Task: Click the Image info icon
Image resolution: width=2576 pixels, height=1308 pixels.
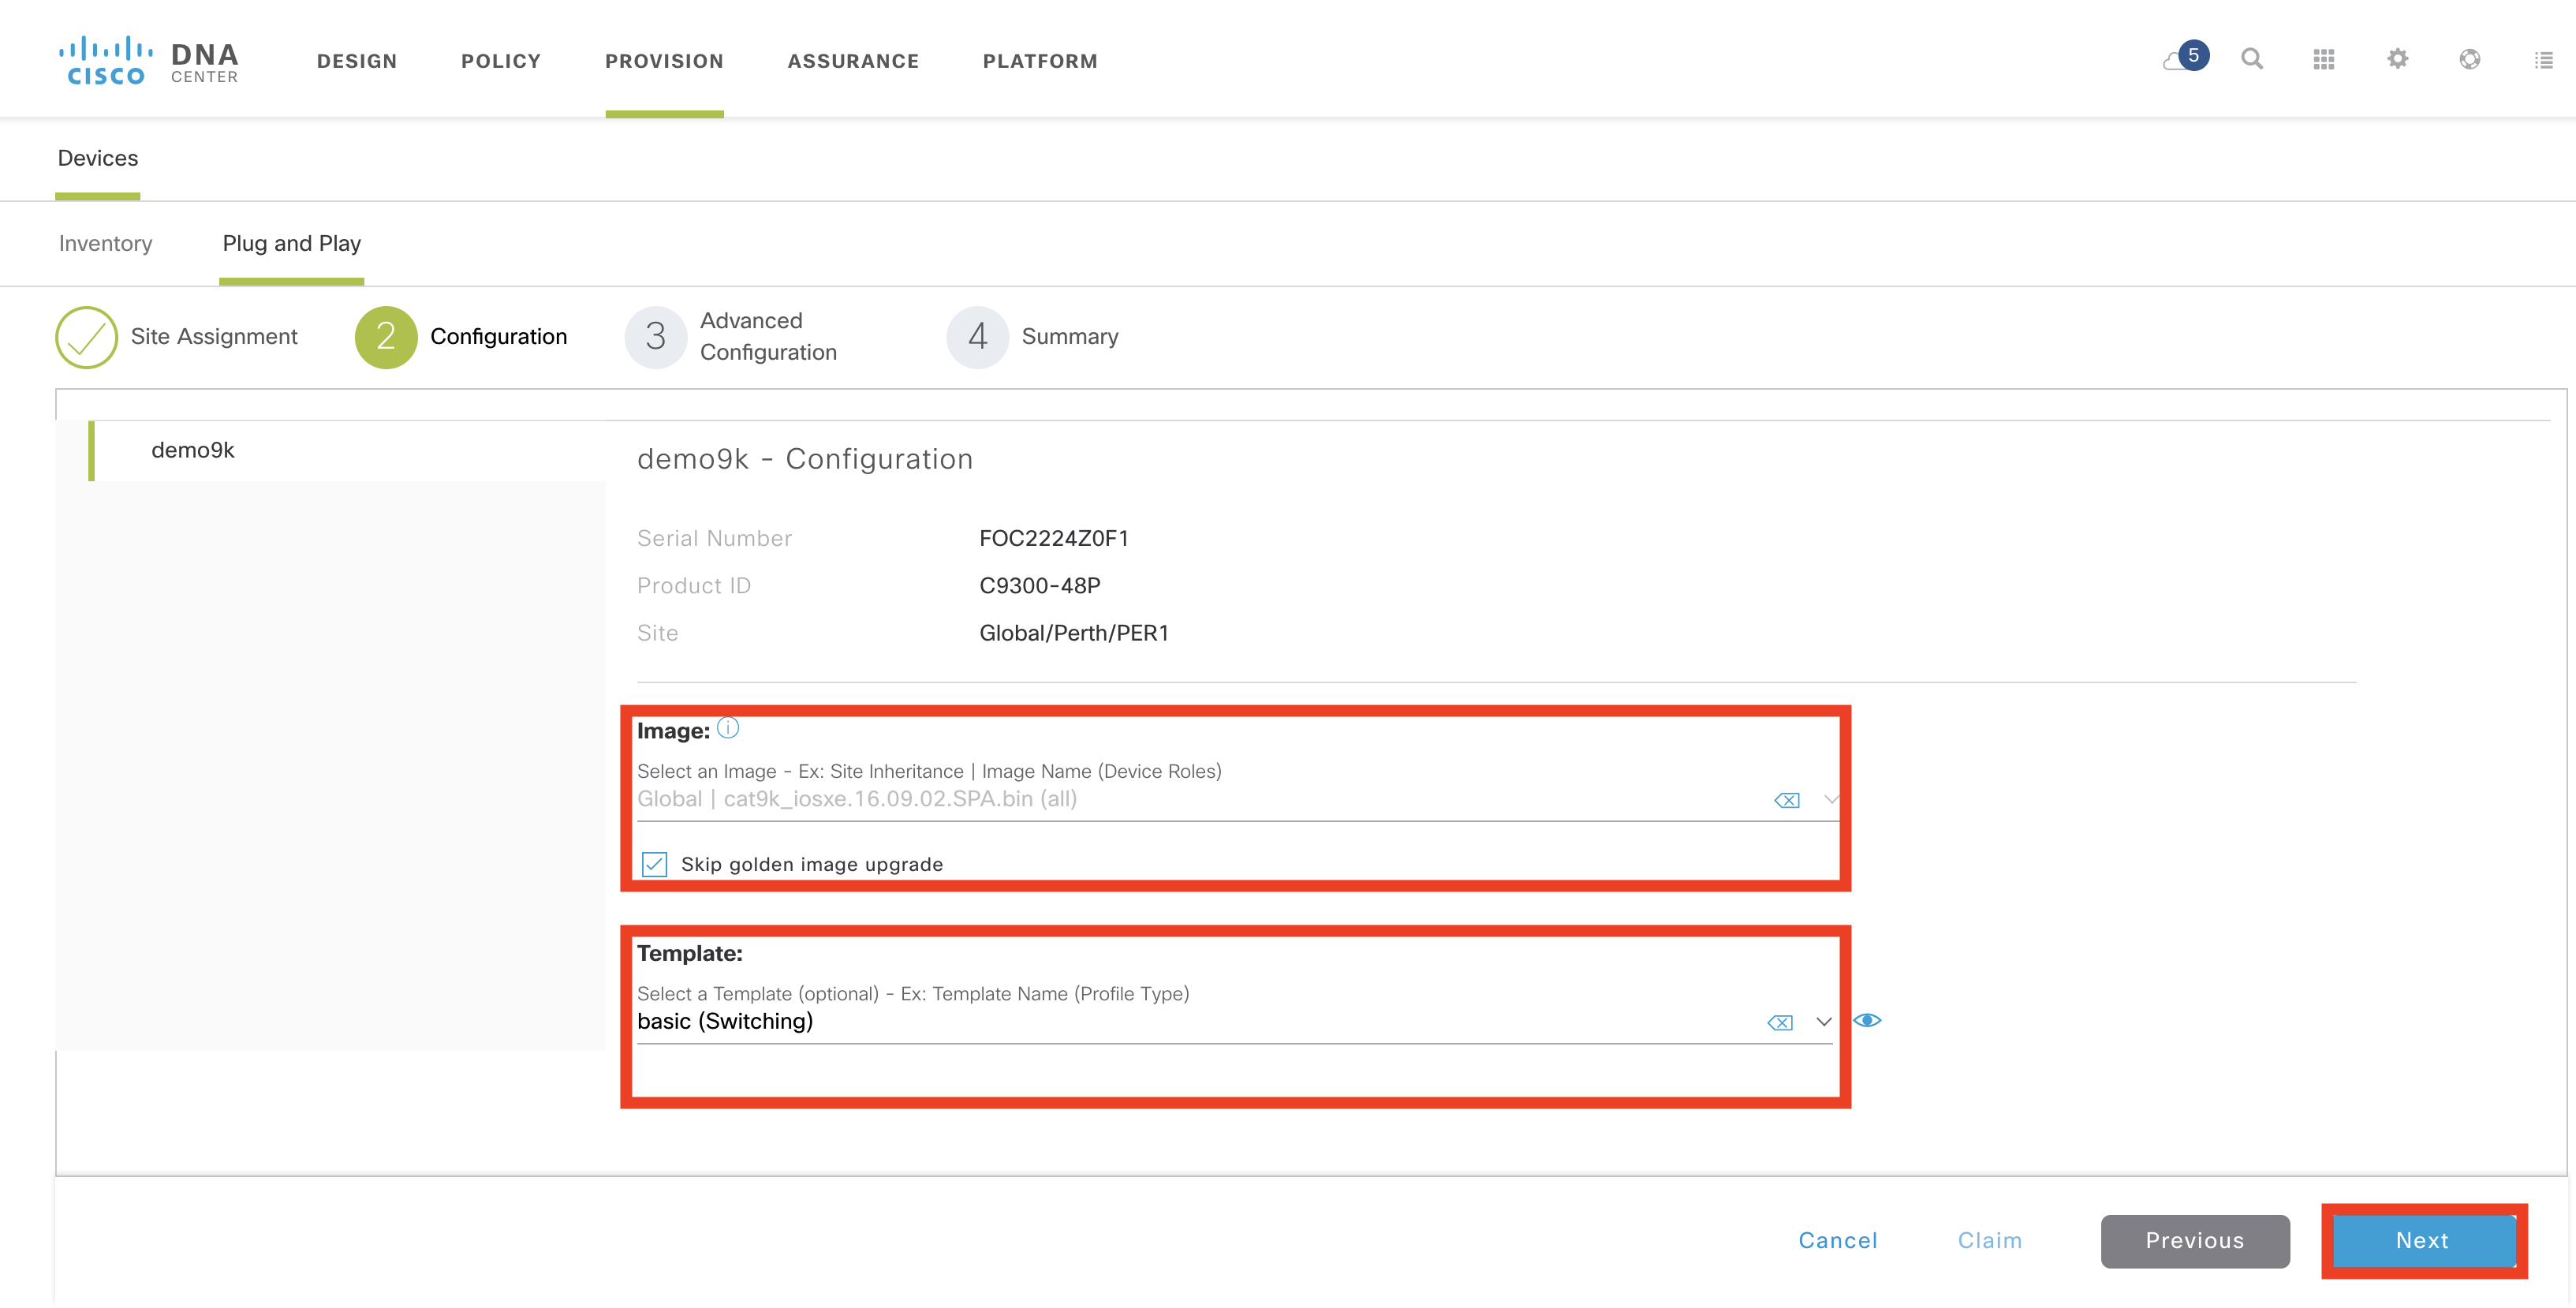Action: coord(728,728)
